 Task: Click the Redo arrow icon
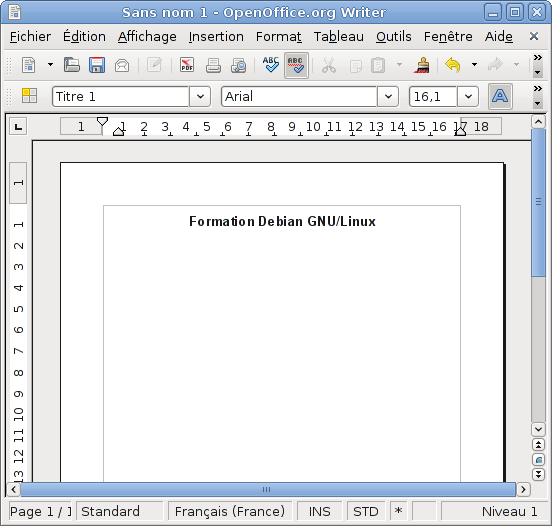[x=495, y=65]
